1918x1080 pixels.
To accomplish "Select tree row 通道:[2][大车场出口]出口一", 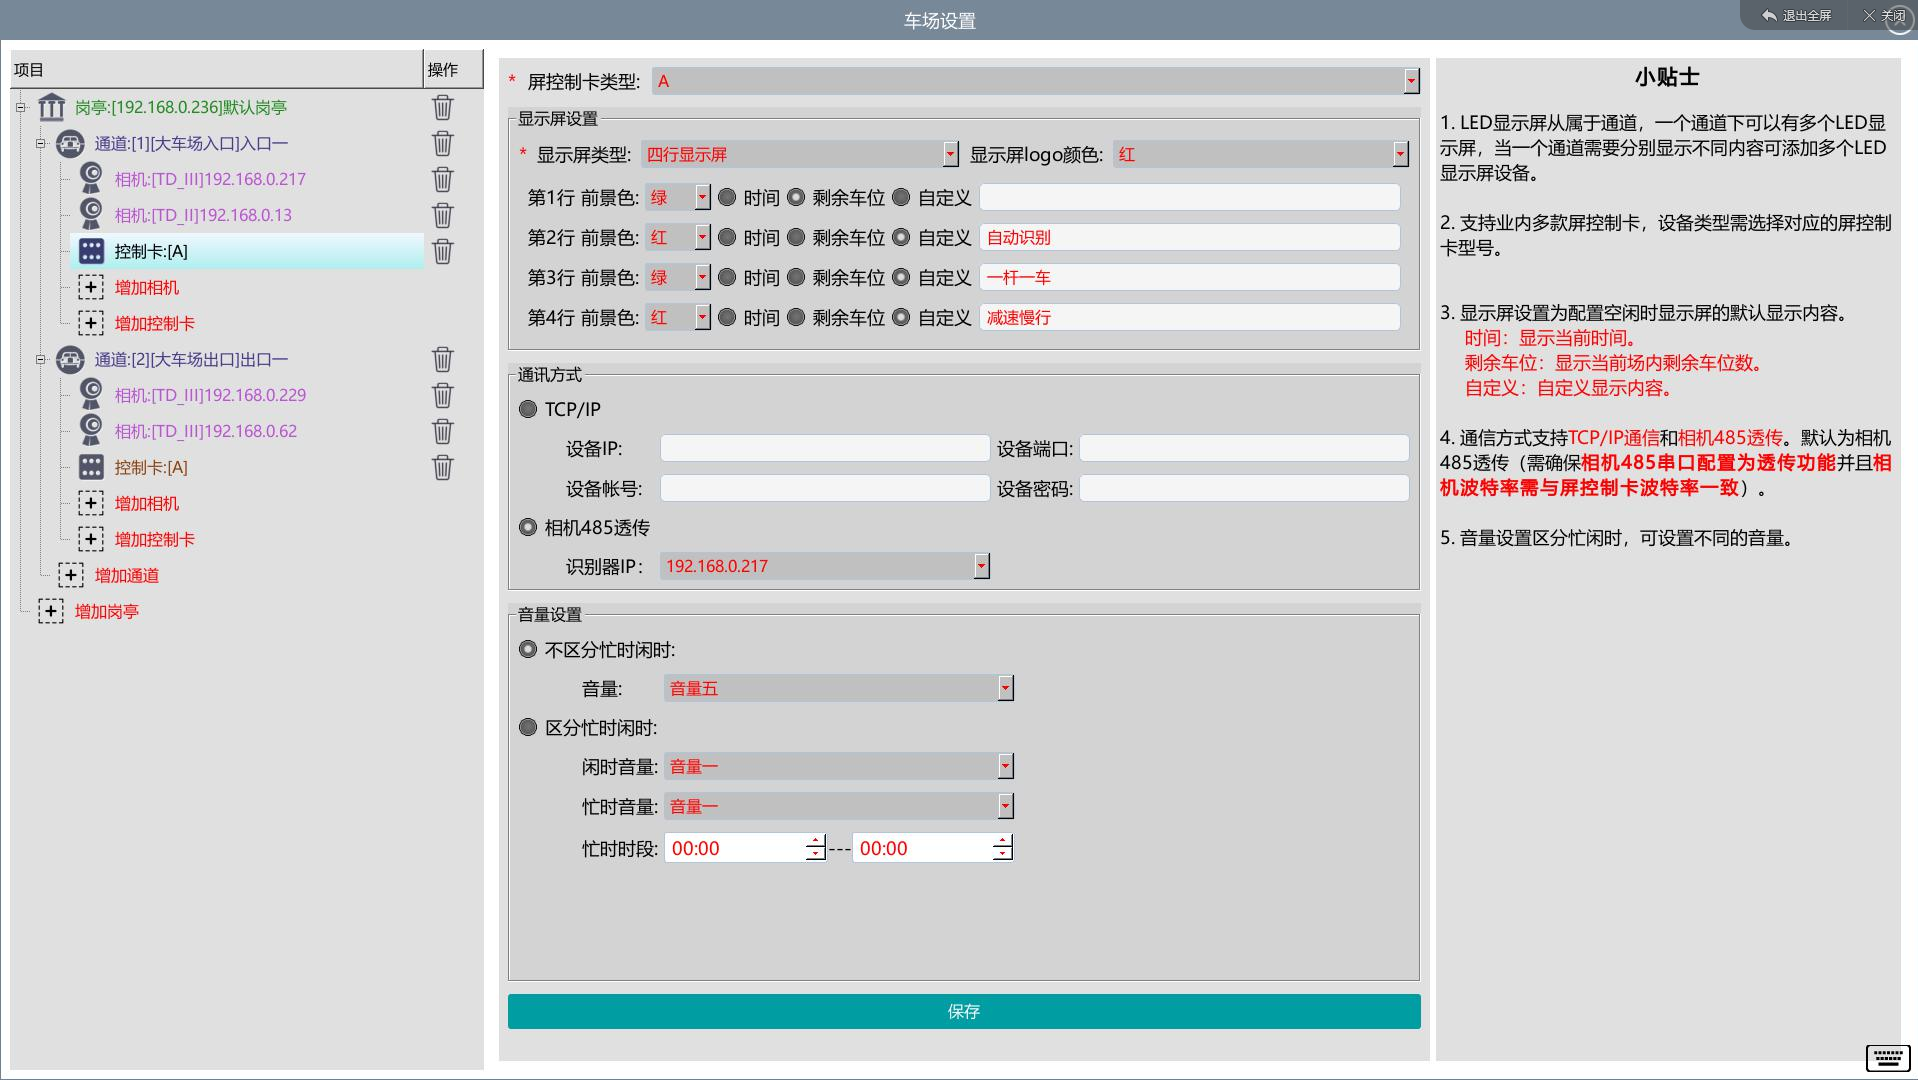I will [191, 359].
